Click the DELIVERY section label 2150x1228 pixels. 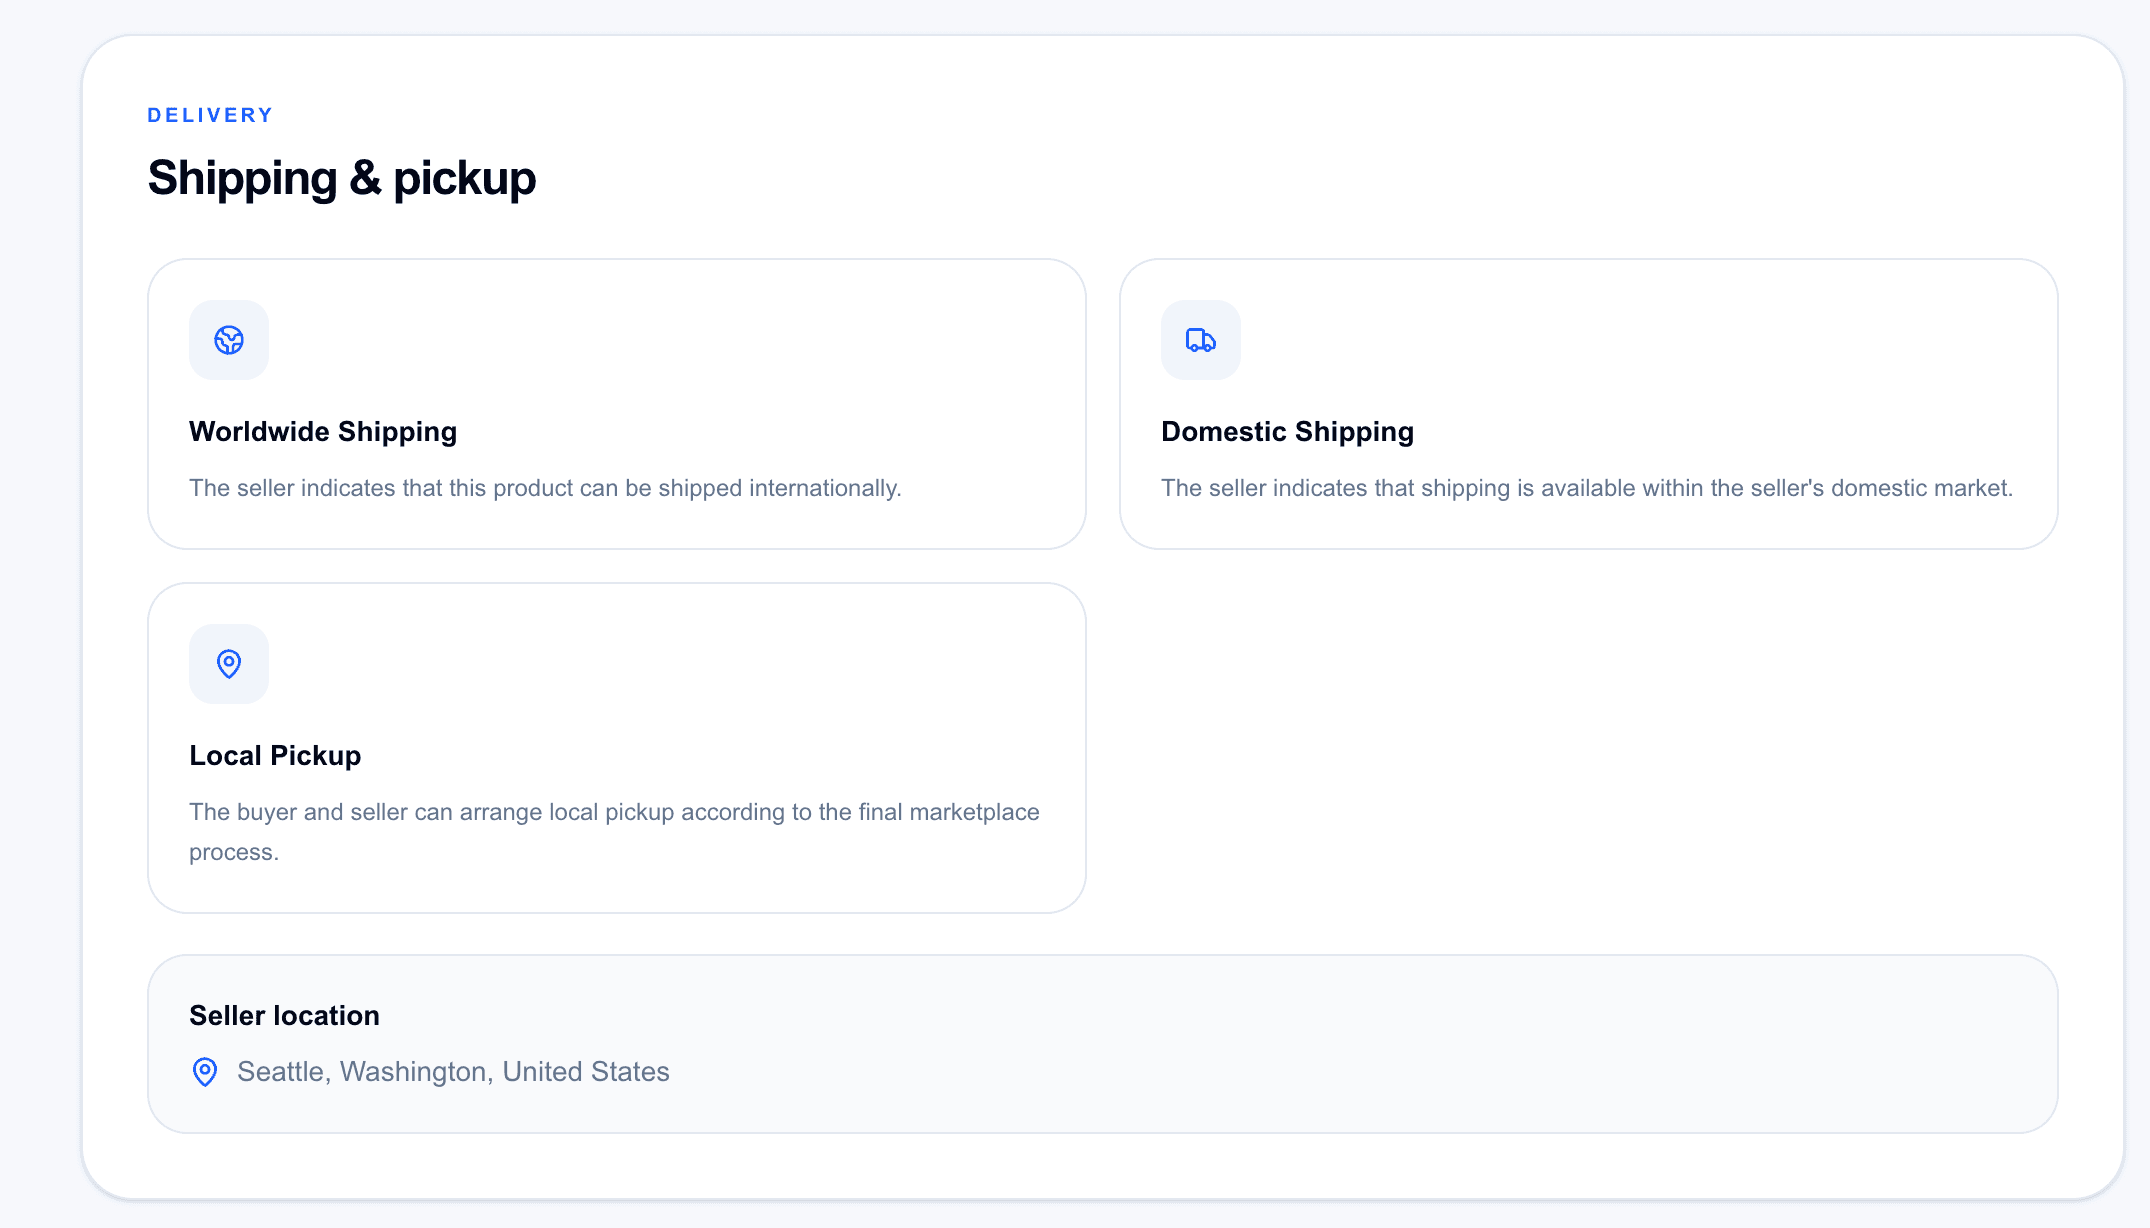tap(210, 115)
